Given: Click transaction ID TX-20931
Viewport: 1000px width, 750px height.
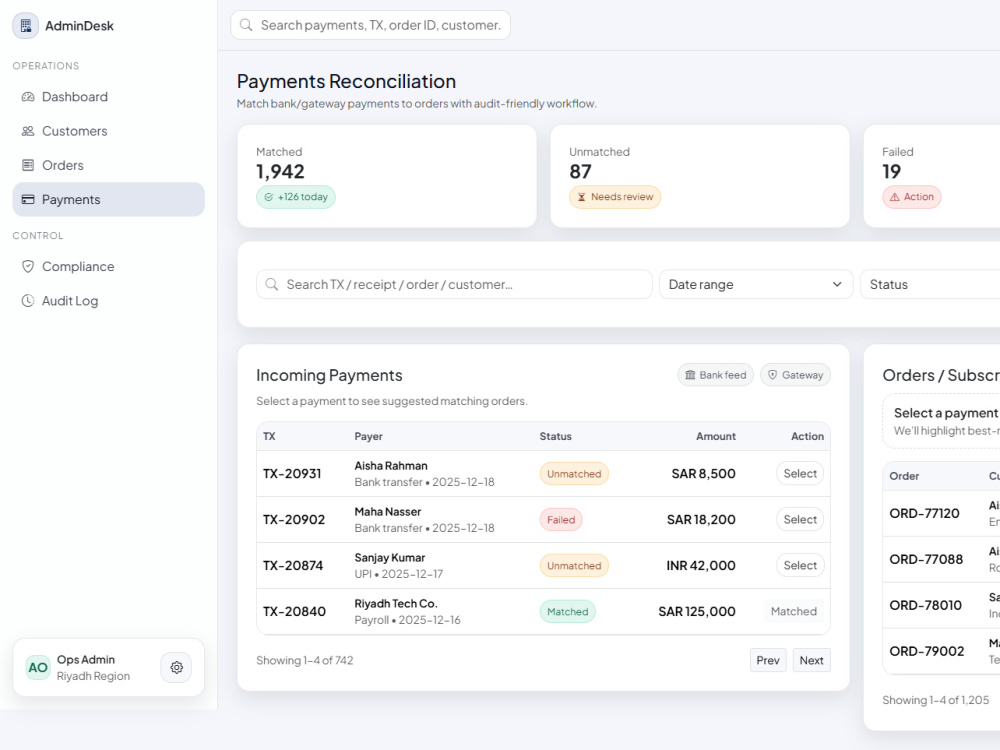Looking at the screenshot, I should 292,474.
